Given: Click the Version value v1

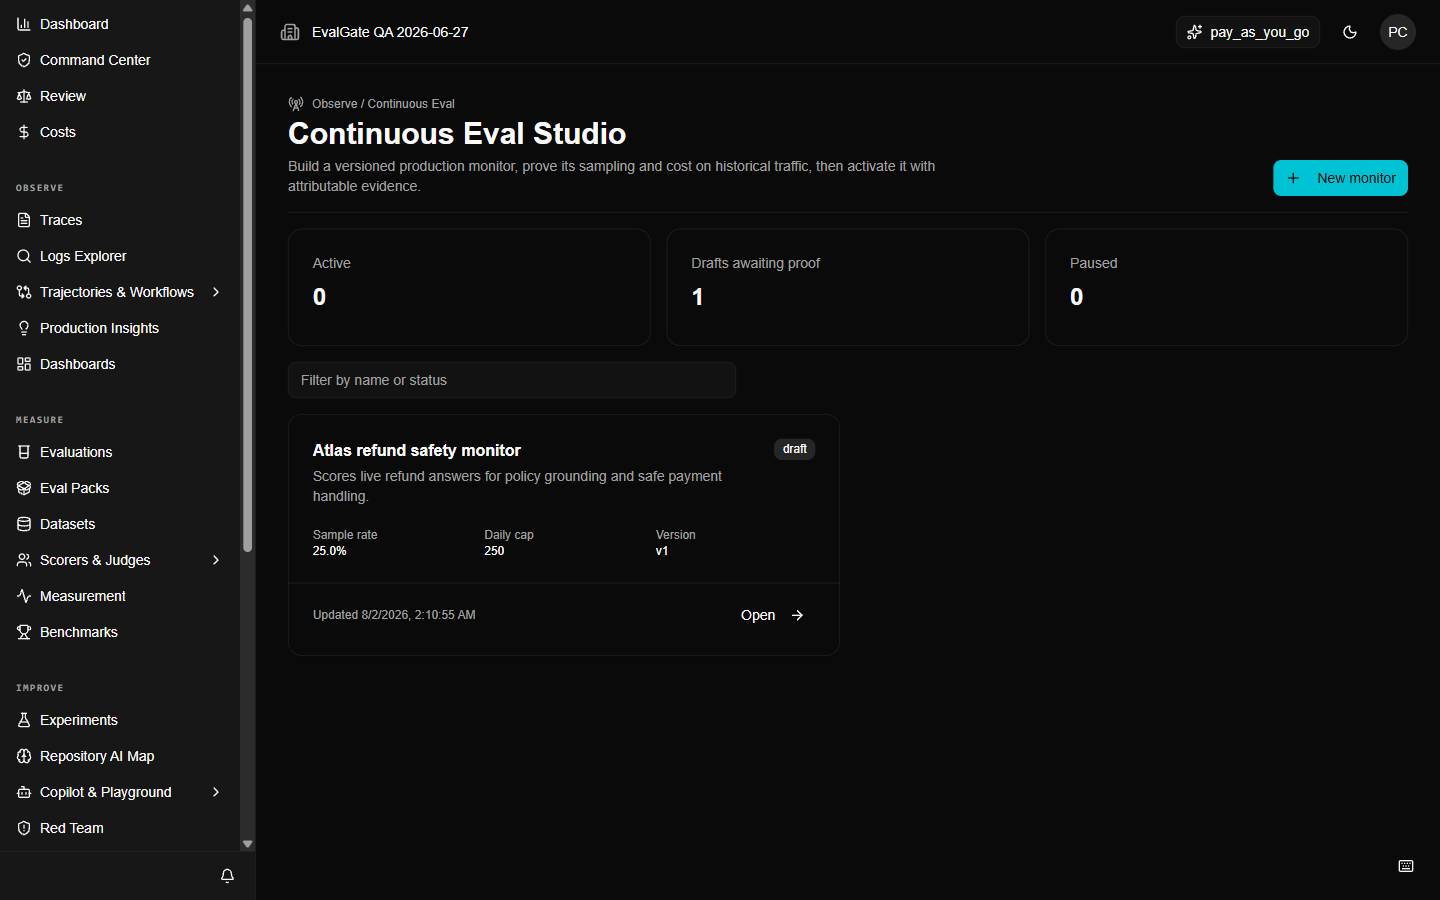Looking at the screenshot, I should 661,551.
